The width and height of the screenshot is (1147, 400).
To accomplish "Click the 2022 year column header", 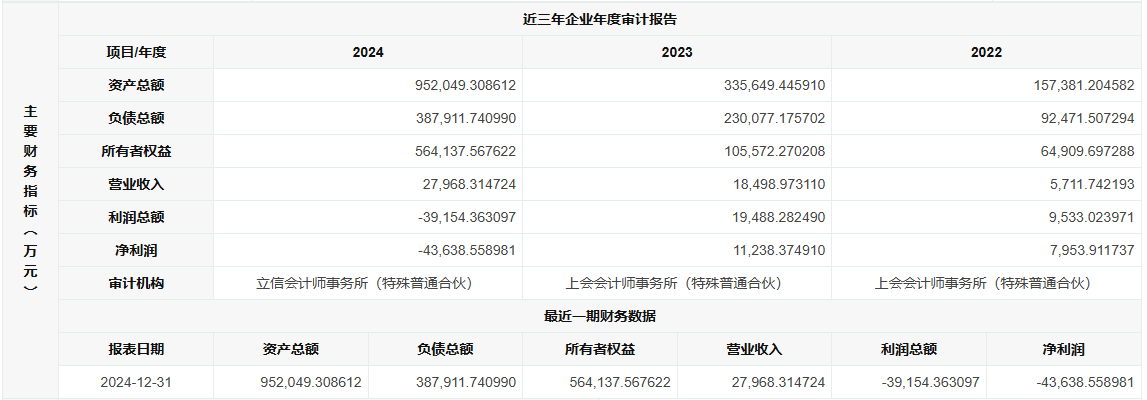I will 986,52.
